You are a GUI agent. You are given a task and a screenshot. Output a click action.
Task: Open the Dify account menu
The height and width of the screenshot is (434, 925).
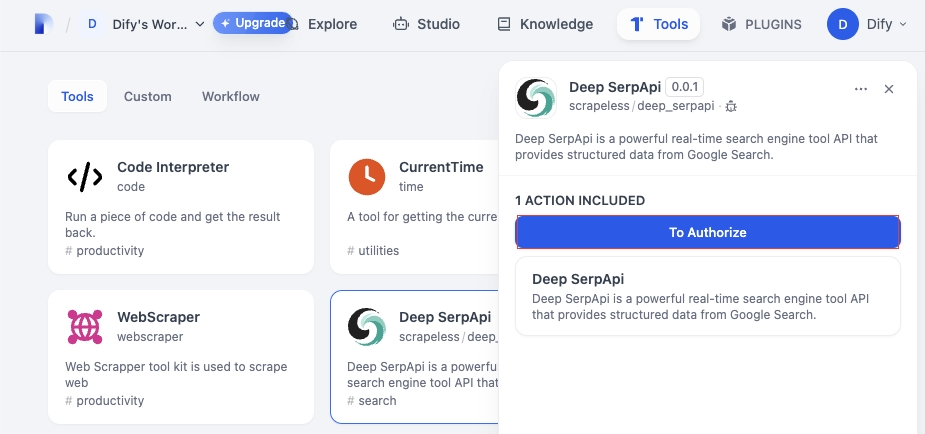coord(867,24)
